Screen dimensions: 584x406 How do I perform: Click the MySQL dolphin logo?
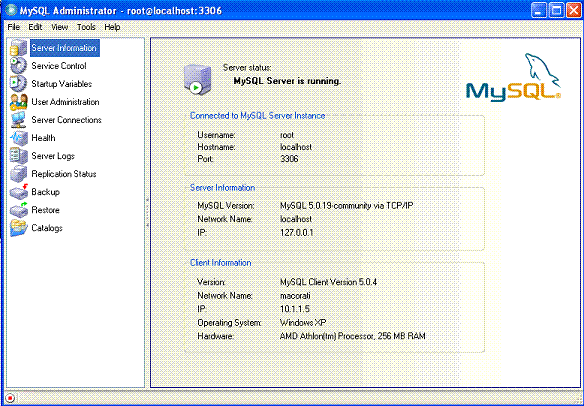click(513, 77)
